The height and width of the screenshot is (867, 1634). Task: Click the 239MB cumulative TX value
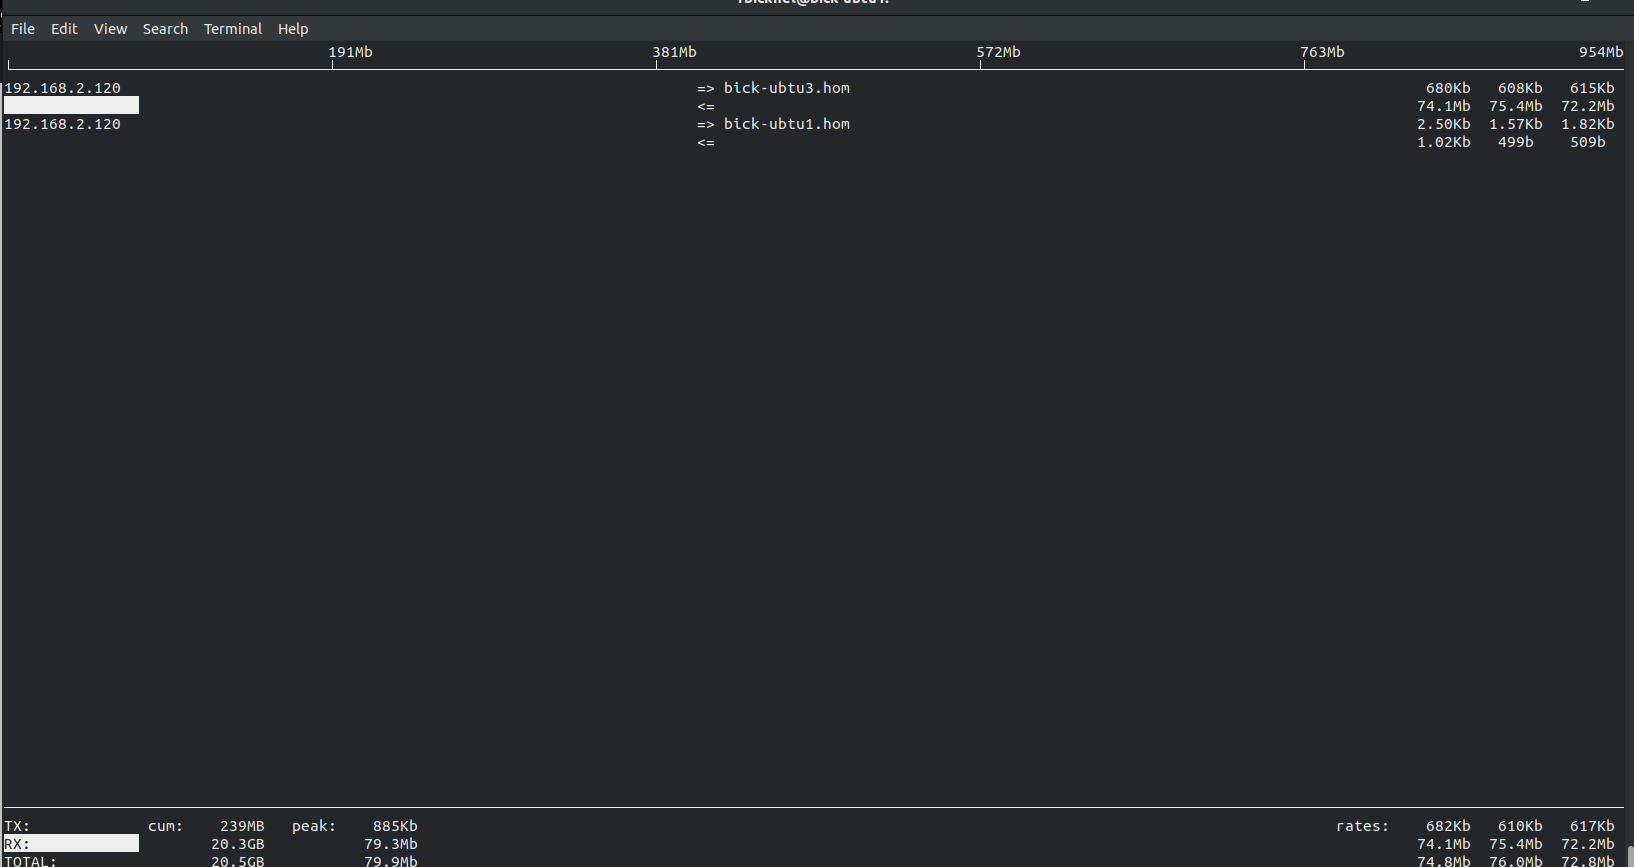click(x=242, y=826)
